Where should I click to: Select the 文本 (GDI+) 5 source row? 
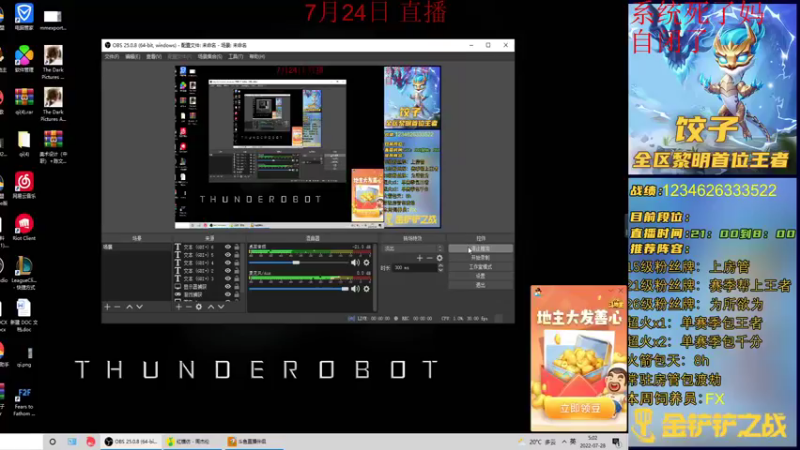point(207,255)
